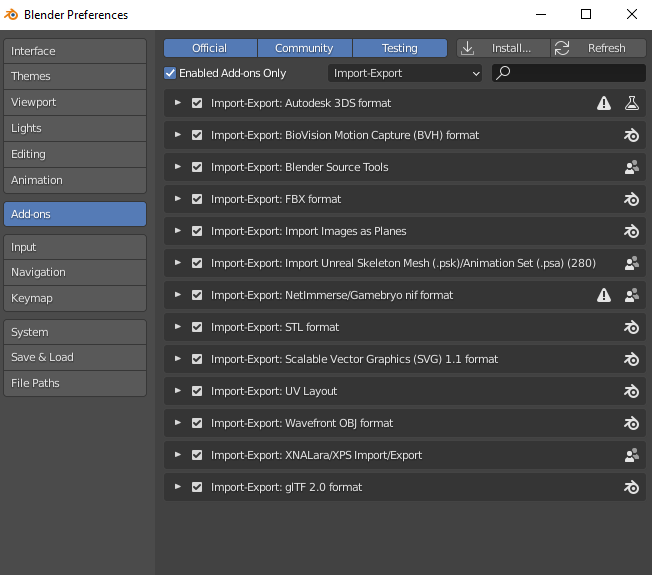Toggle the Community support level filter
The image size is (652, 575).
pyautogui.click(x=304, y=48)
